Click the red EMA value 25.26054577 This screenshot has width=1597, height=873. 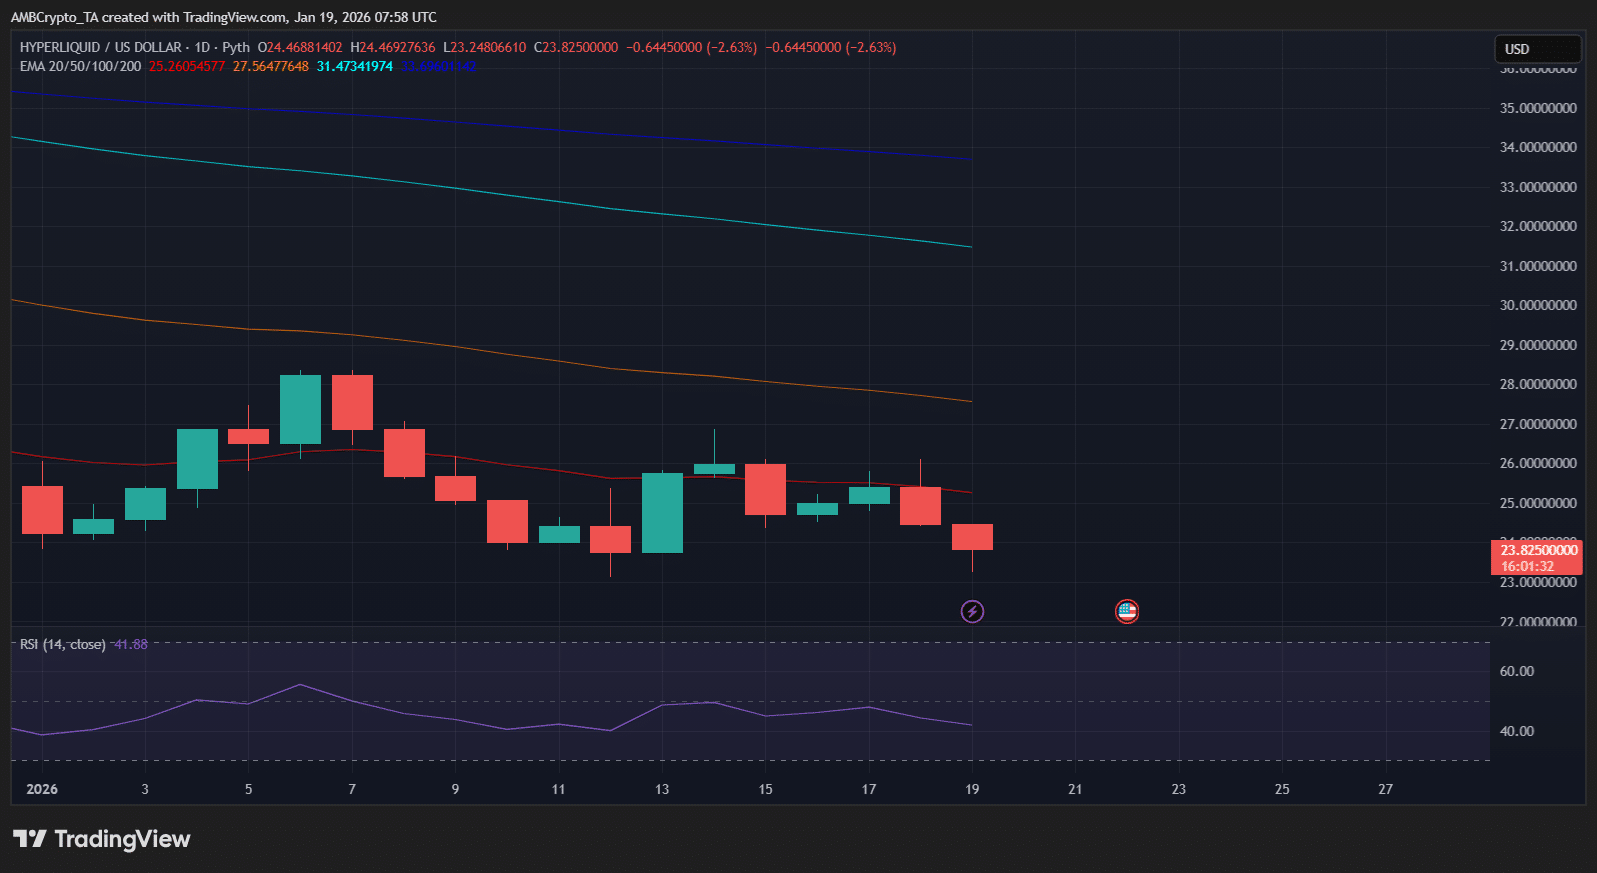187,66
